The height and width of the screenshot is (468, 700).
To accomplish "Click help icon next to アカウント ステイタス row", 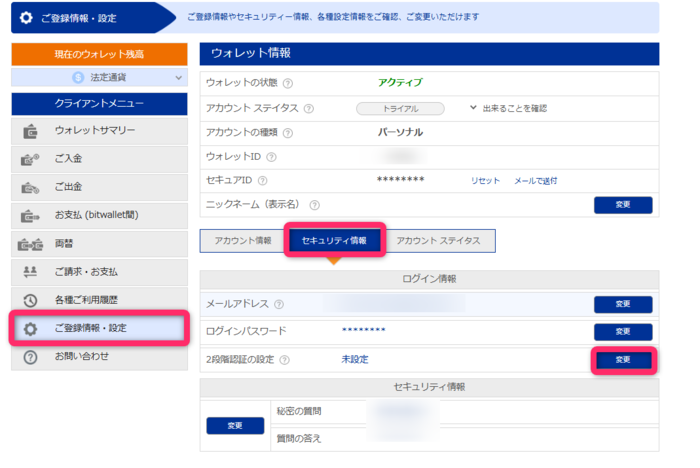I will 308,109.
